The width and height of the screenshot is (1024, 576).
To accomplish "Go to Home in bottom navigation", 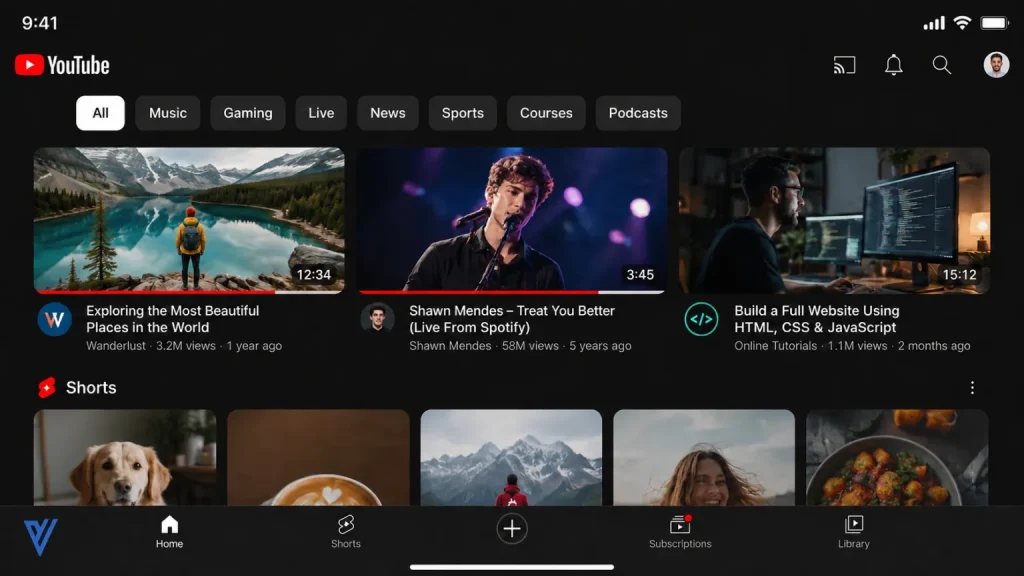I will pos(169,532).
